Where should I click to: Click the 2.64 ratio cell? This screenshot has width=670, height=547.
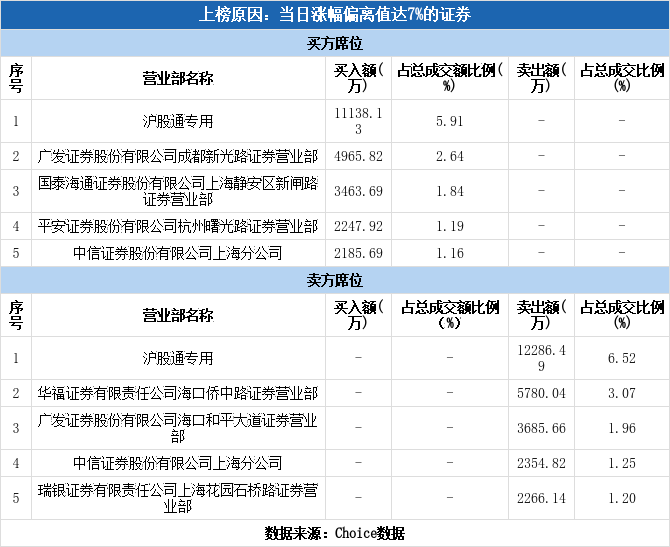[450, 156]
